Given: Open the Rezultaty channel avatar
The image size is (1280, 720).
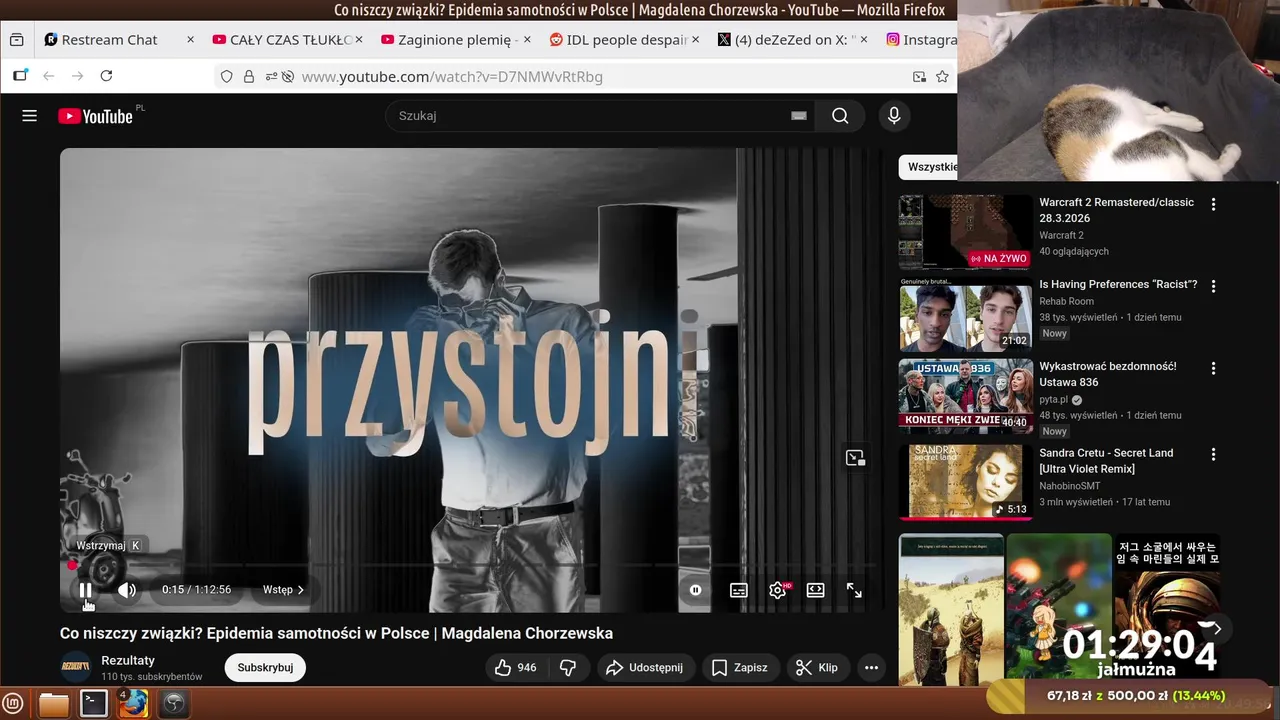Looking at the screenshot, I should click(76, 667).
